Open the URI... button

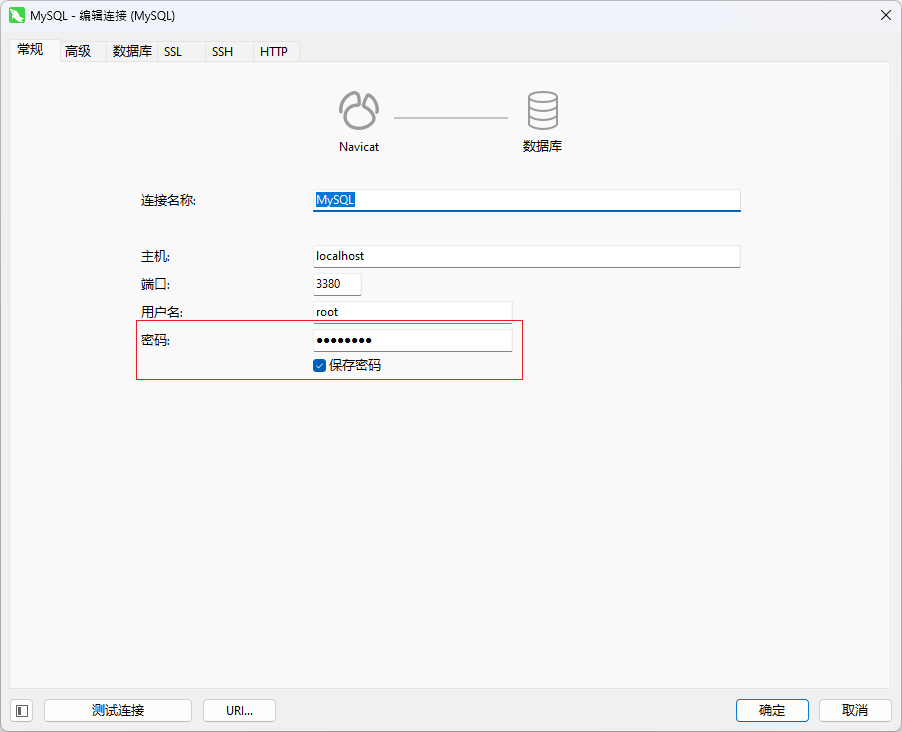[x=239, y=711]
